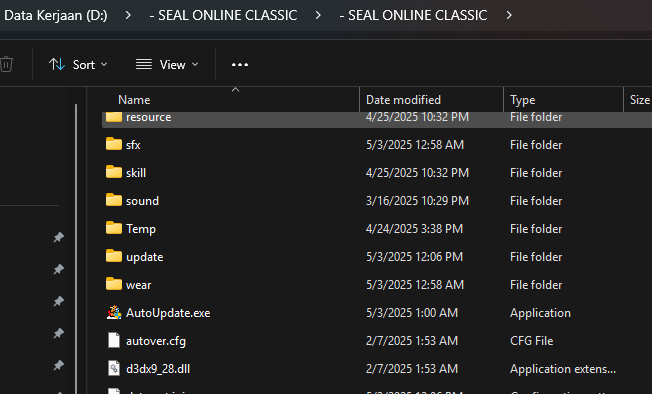652x394 pixels.
Task: Click the wear folder icon
Action: pos(114,284)
